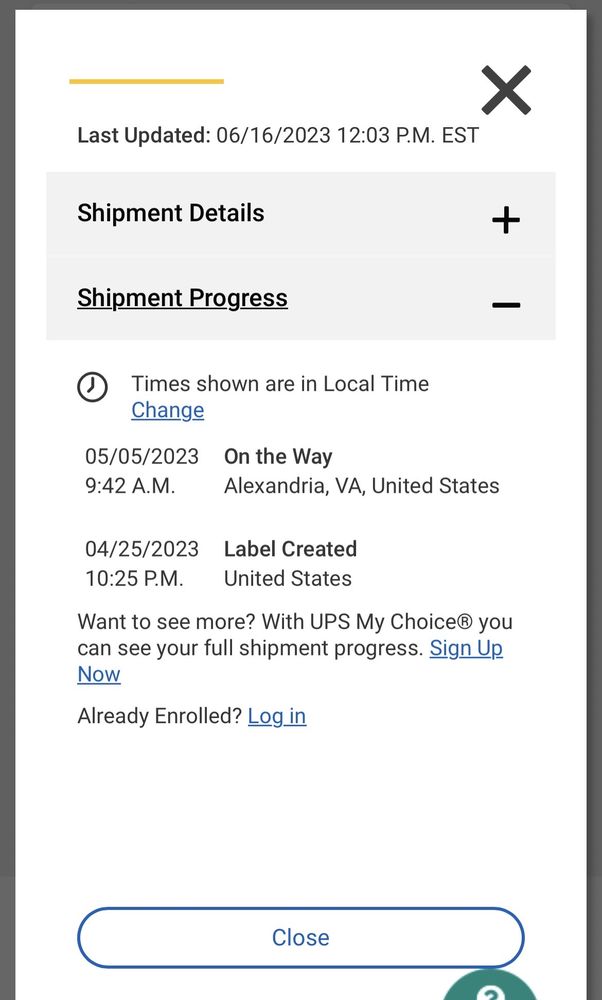
Task: Click the yellow accent bar at the top
Action: [x=146, y=81]
